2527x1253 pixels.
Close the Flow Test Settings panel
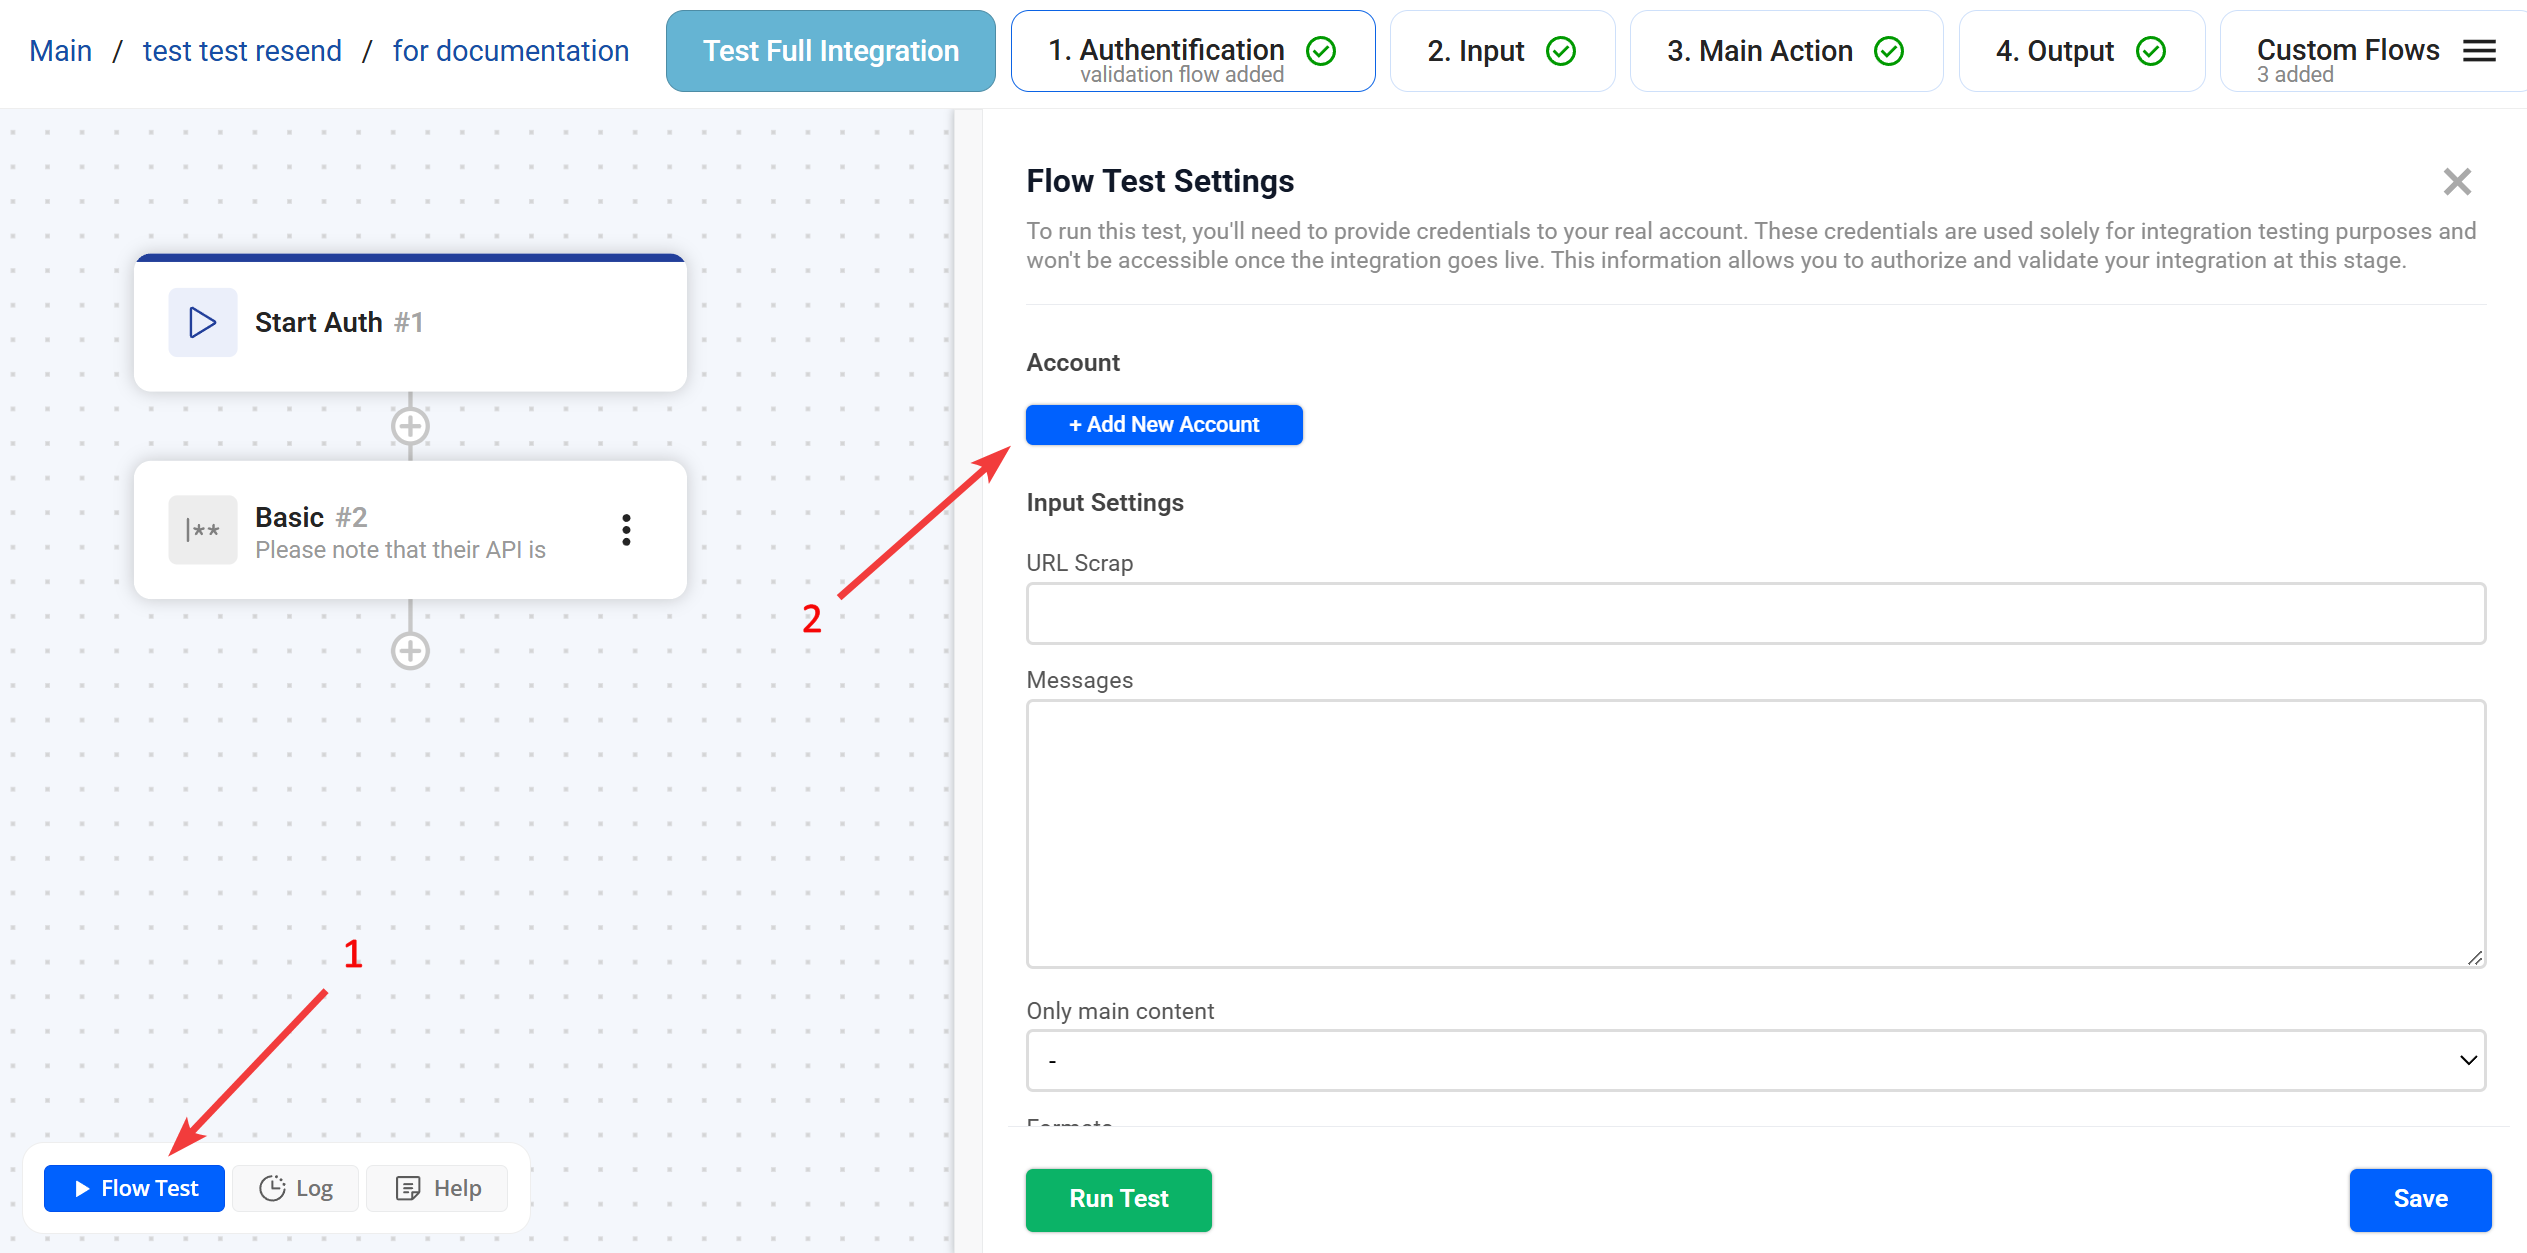tap(2457, 182)
